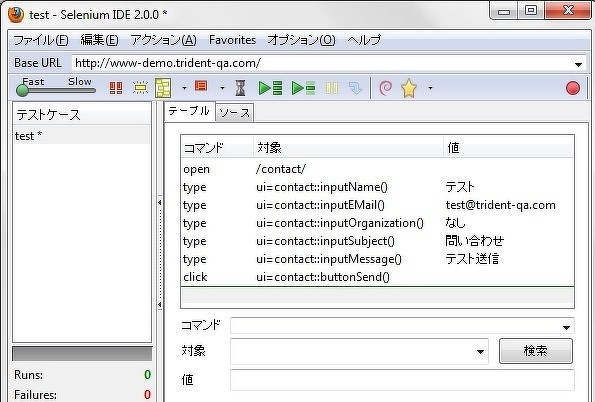595x402 pixels.
Task: Select 'test *' test case
Action: pos(82,136)
